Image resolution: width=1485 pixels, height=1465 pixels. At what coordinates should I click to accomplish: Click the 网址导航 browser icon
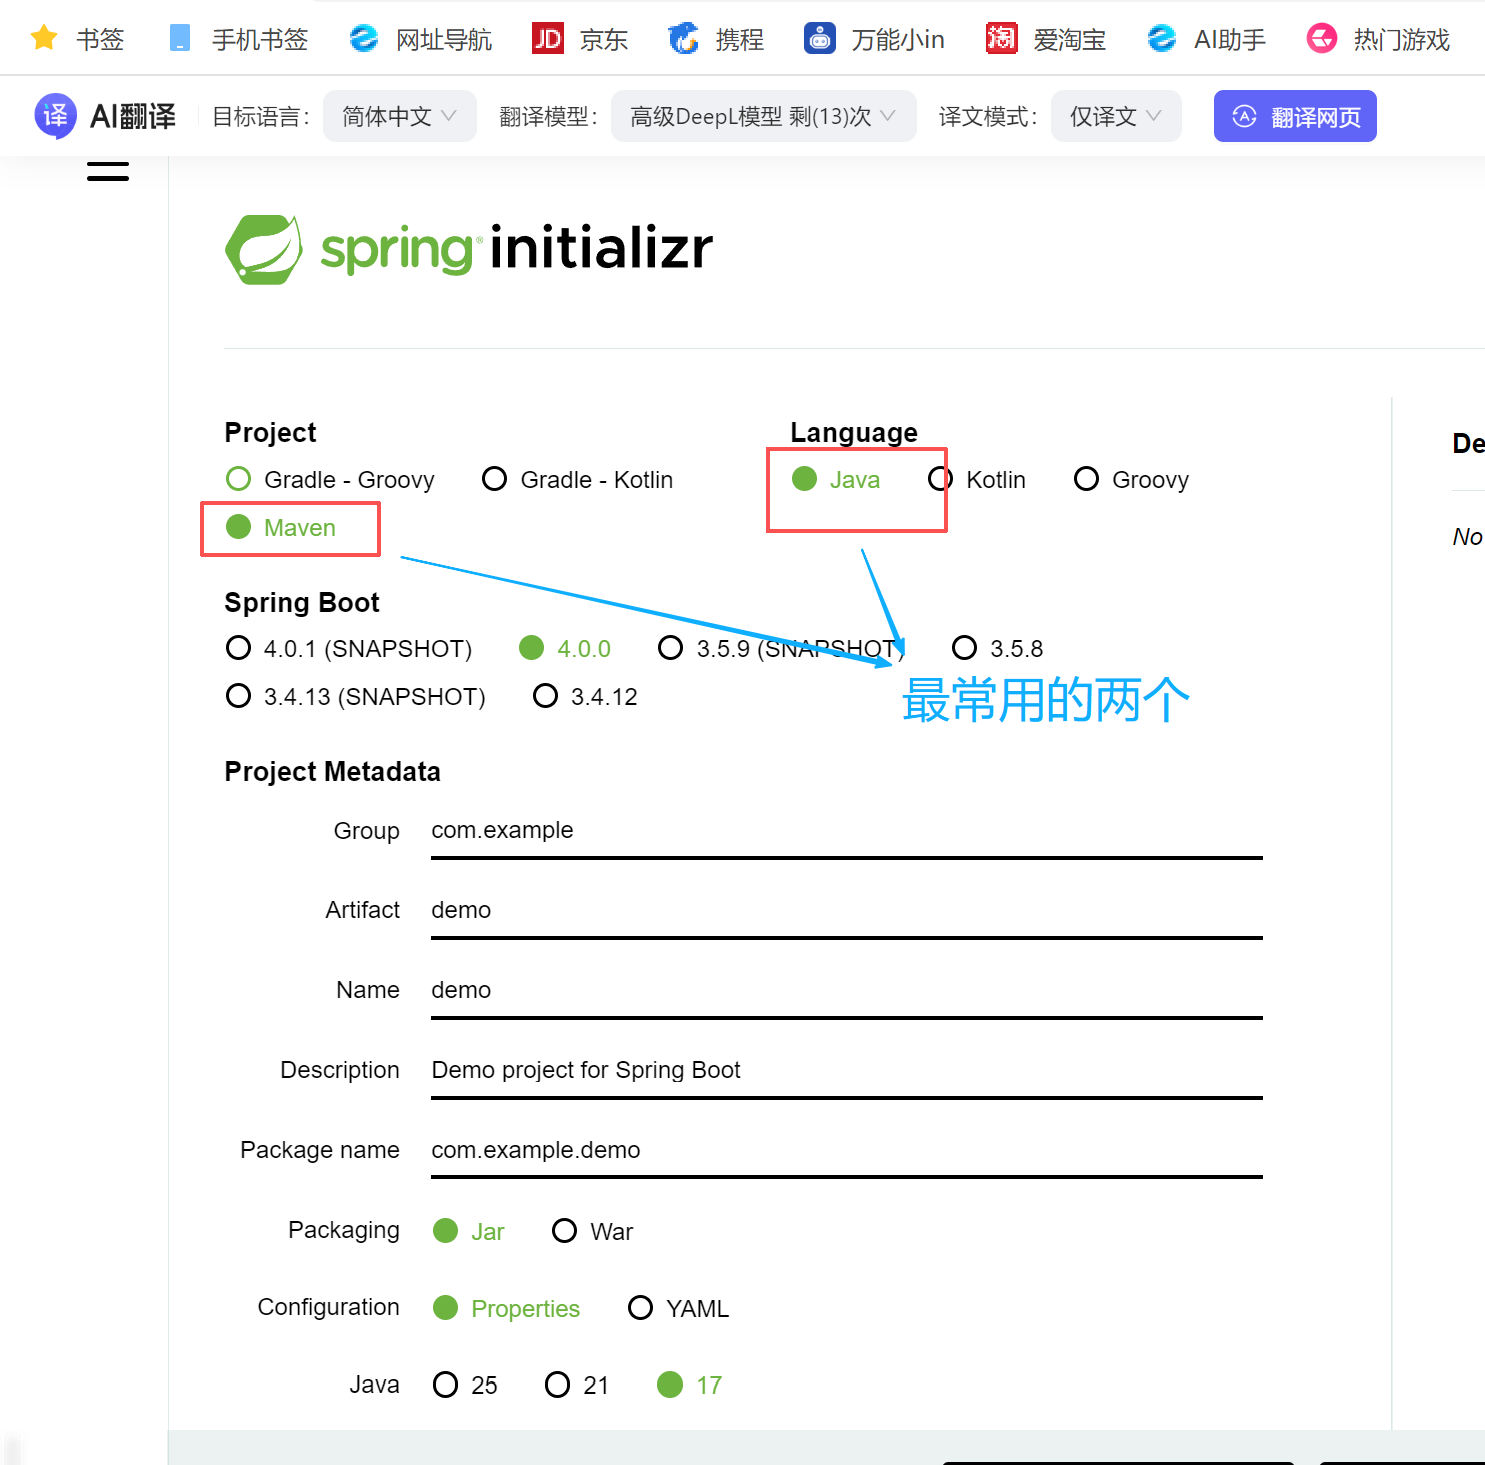tap(364, 39)
